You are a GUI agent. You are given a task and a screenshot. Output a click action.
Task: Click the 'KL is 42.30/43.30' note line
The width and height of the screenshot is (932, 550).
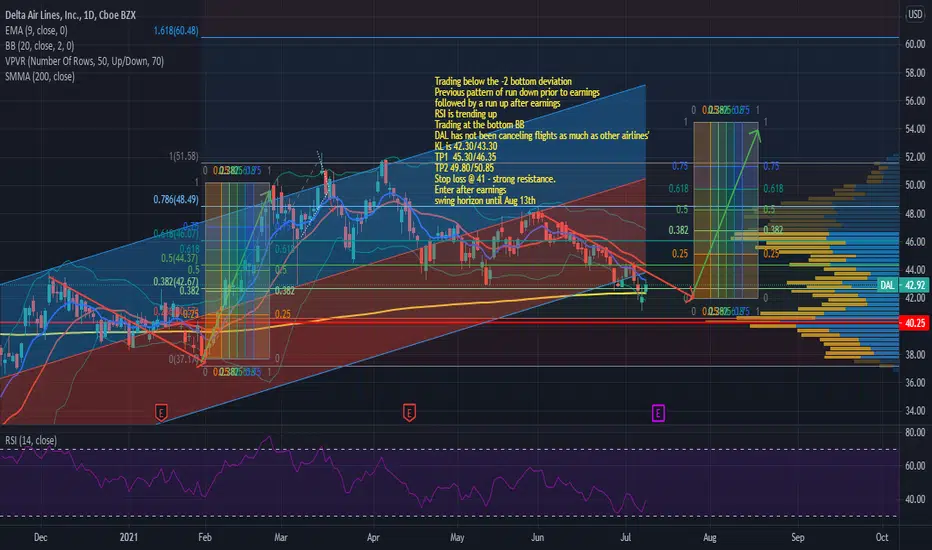[x=466, y=146]
